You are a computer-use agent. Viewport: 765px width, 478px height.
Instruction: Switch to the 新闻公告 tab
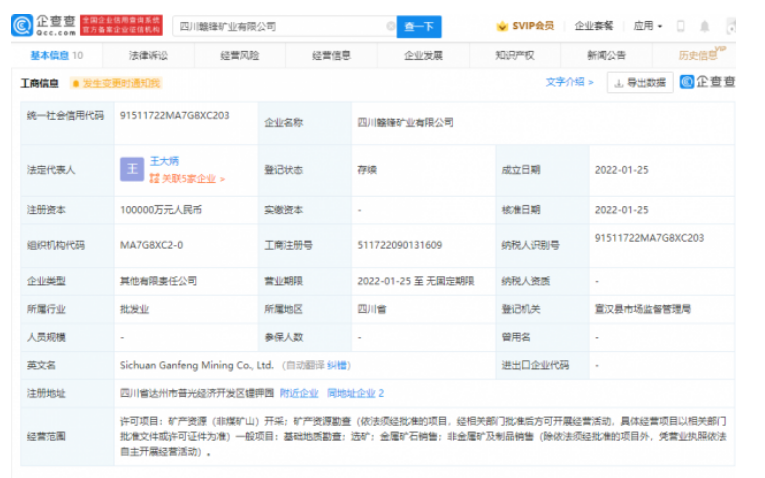click(x=606, y=56)
